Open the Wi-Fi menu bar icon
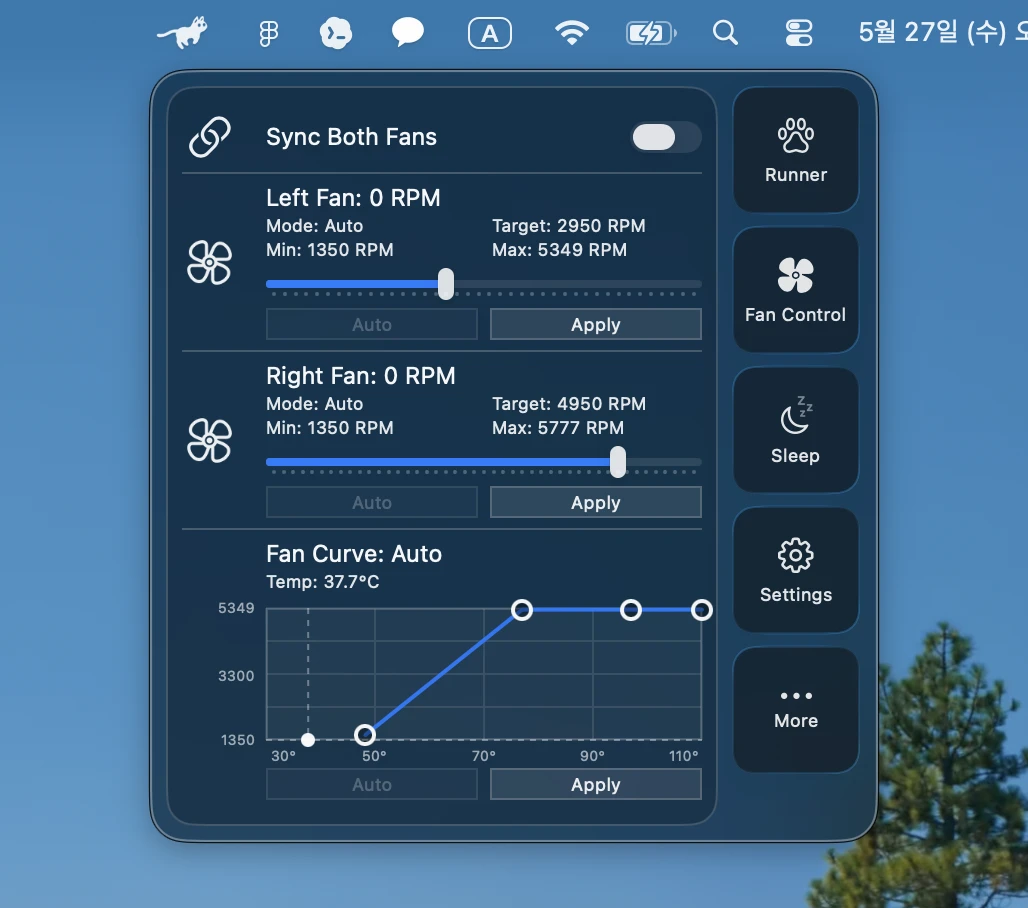Screen dimensions: 1028x908 click(572, 32)
